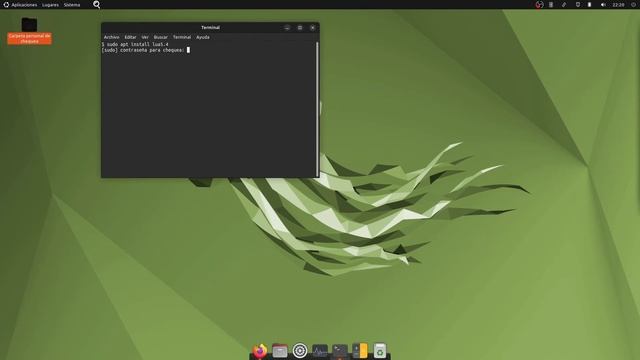Open the system monitor dock icon
640x360 pixels.
320,351
